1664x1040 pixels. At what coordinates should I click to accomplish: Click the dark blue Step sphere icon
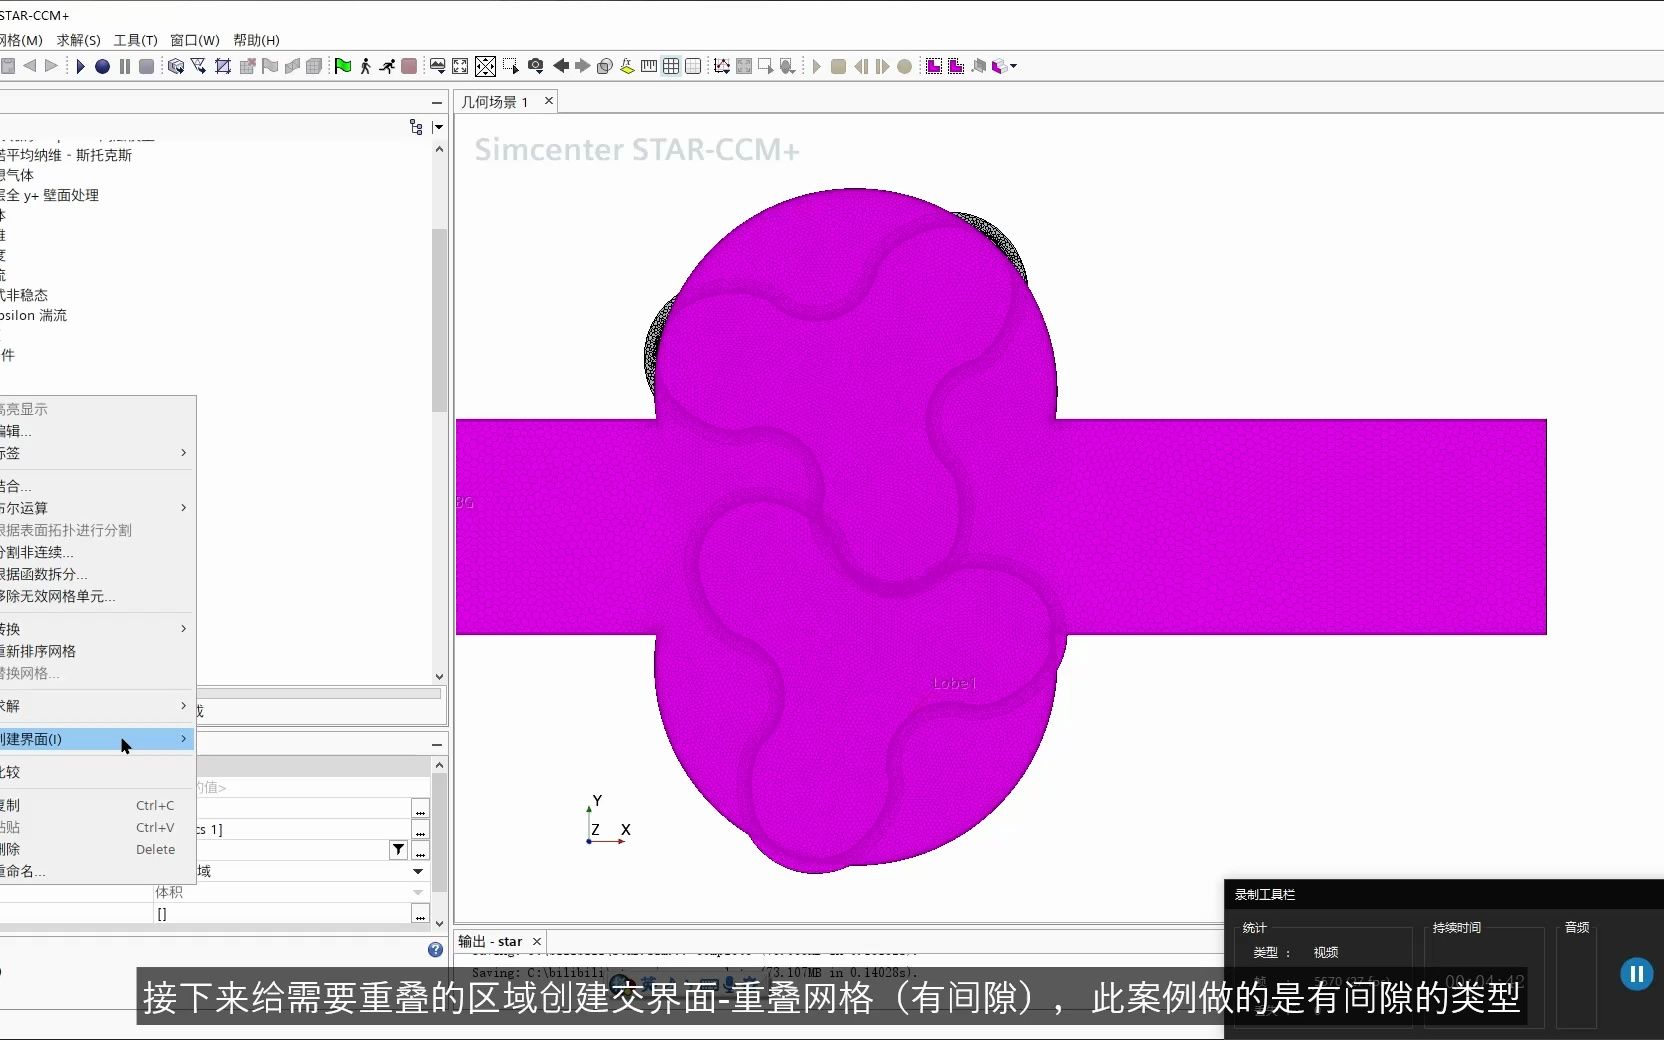[x=102, y=66]
